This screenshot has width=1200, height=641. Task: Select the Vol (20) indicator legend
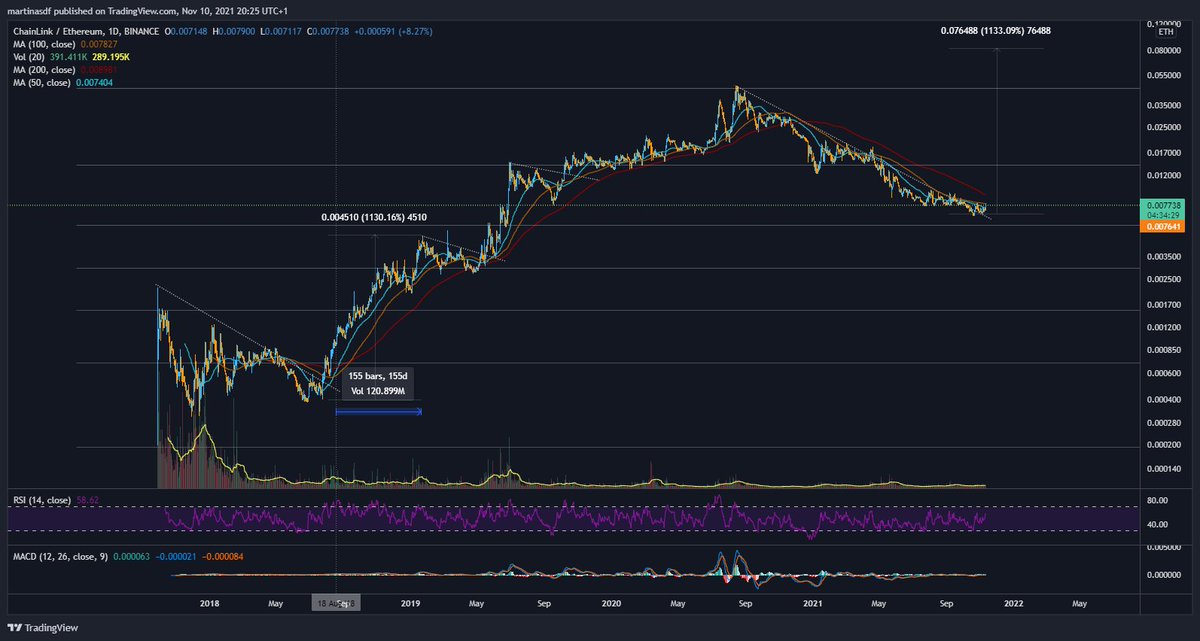[x=27, y=58]
